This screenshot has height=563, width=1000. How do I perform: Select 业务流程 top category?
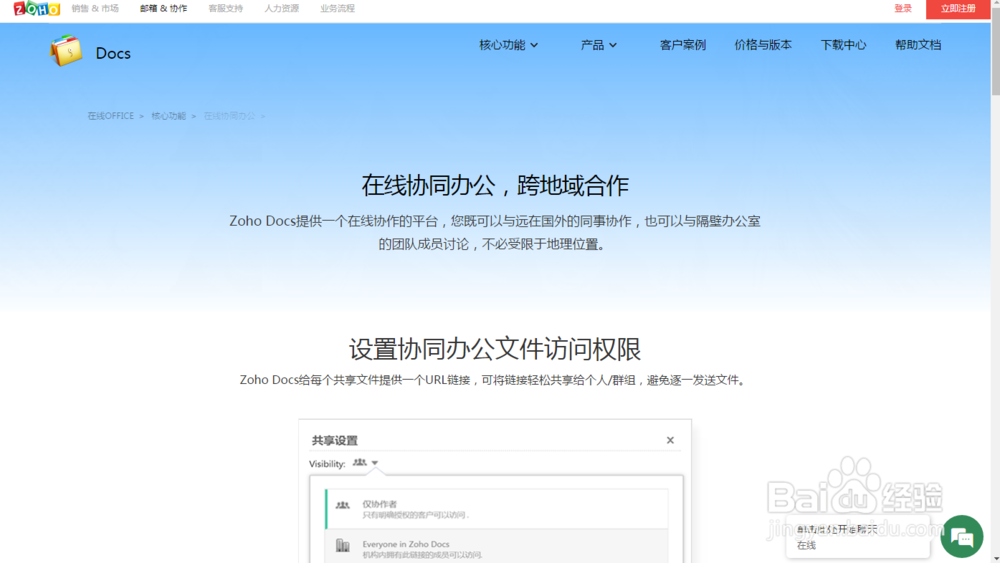(x=337, y=8)
